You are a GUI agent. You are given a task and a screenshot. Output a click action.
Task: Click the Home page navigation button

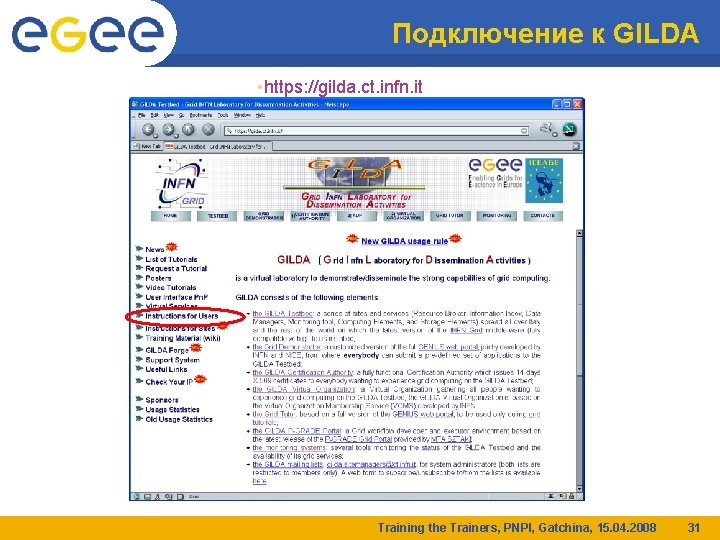[x=170, y=216]
